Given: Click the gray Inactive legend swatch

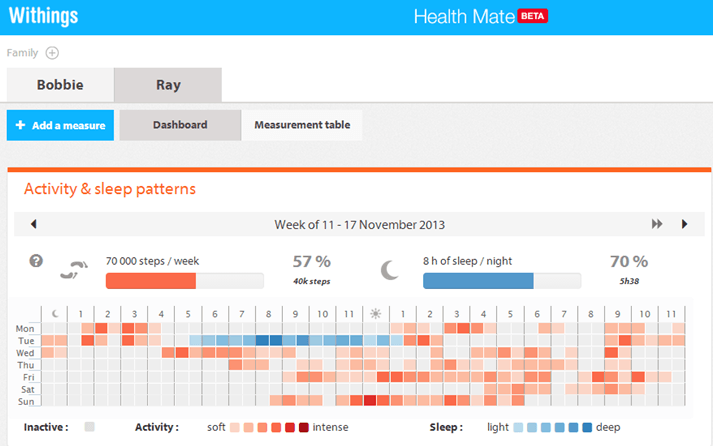Looking at the screenshot, I should click(x=90, y=426).
